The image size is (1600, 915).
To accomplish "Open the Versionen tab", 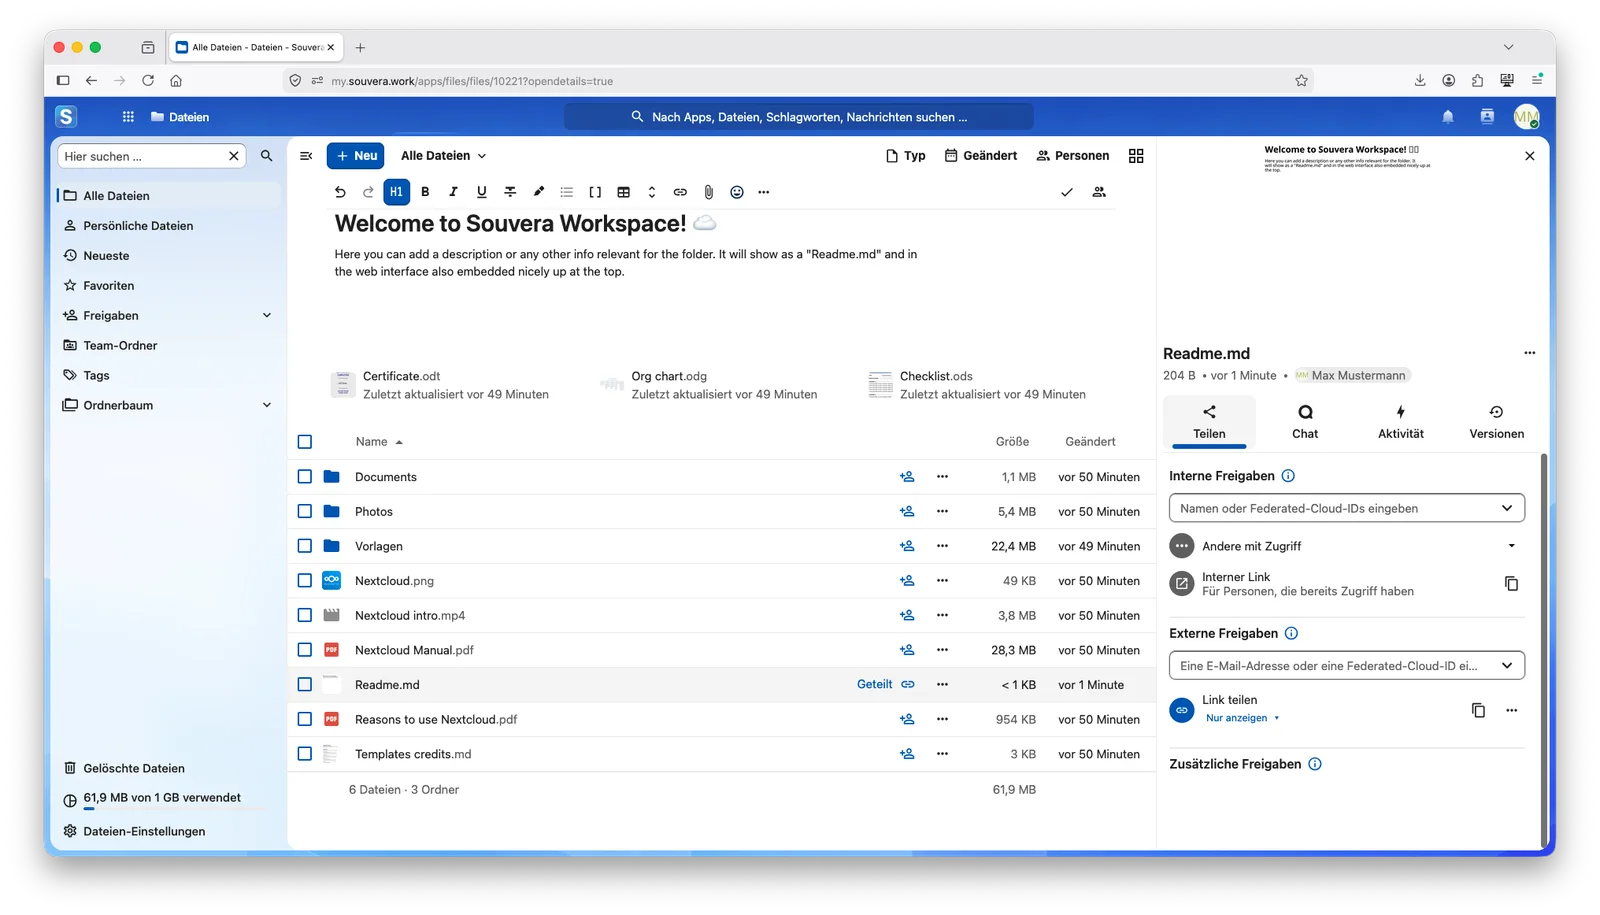I will tap(1496, 422).
